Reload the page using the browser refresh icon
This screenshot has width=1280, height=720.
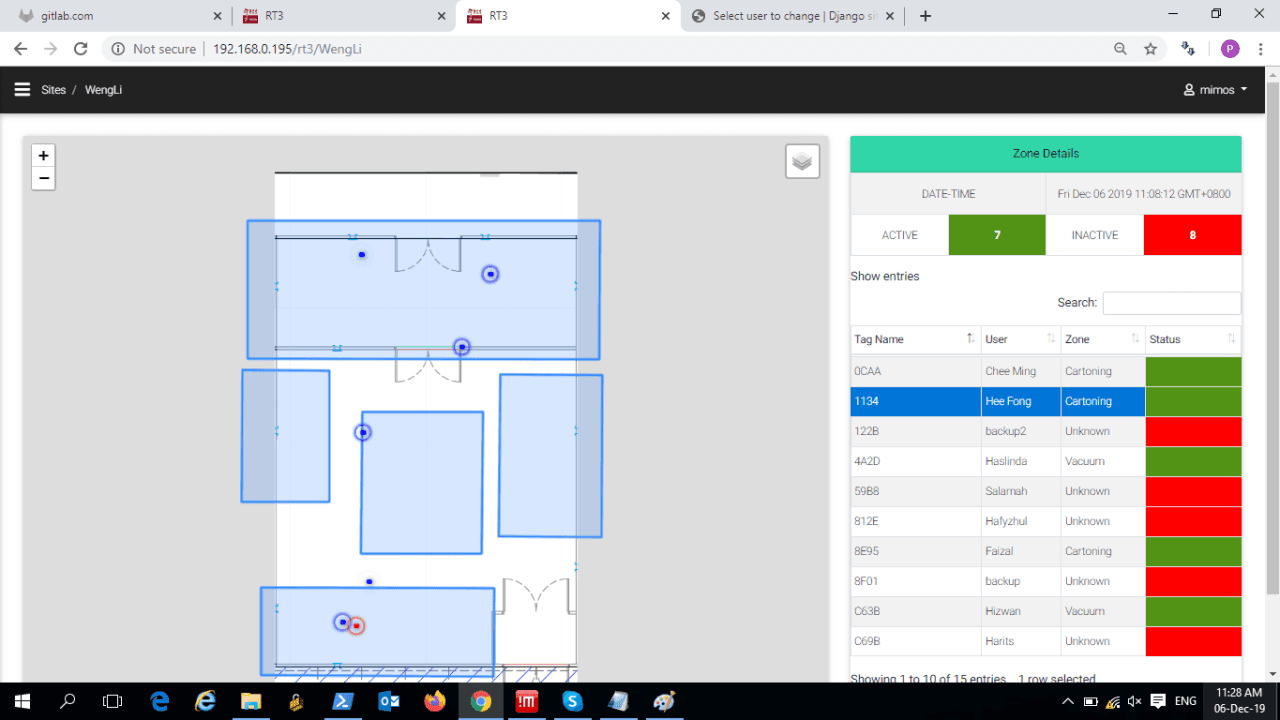(x=81, y=48)
